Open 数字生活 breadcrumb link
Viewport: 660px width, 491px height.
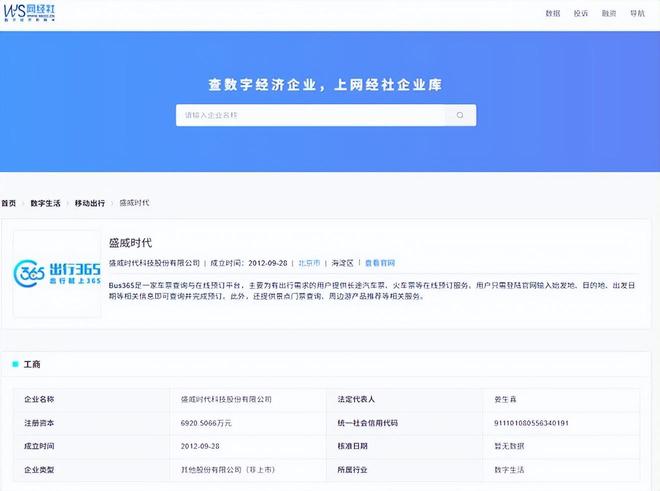(x=45, y=203)
